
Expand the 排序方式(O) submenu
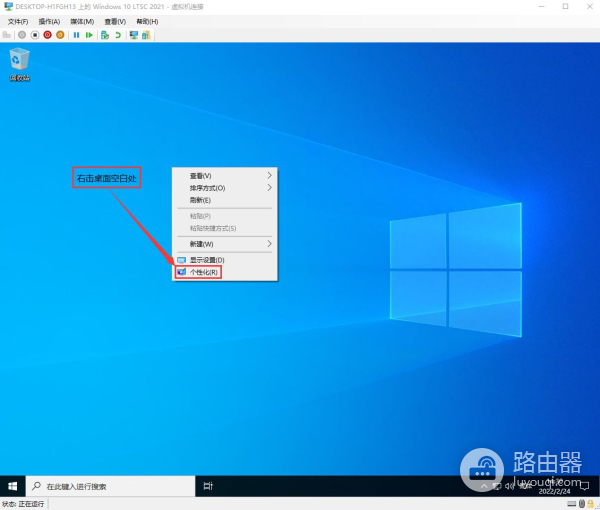(x=225, y=188)
